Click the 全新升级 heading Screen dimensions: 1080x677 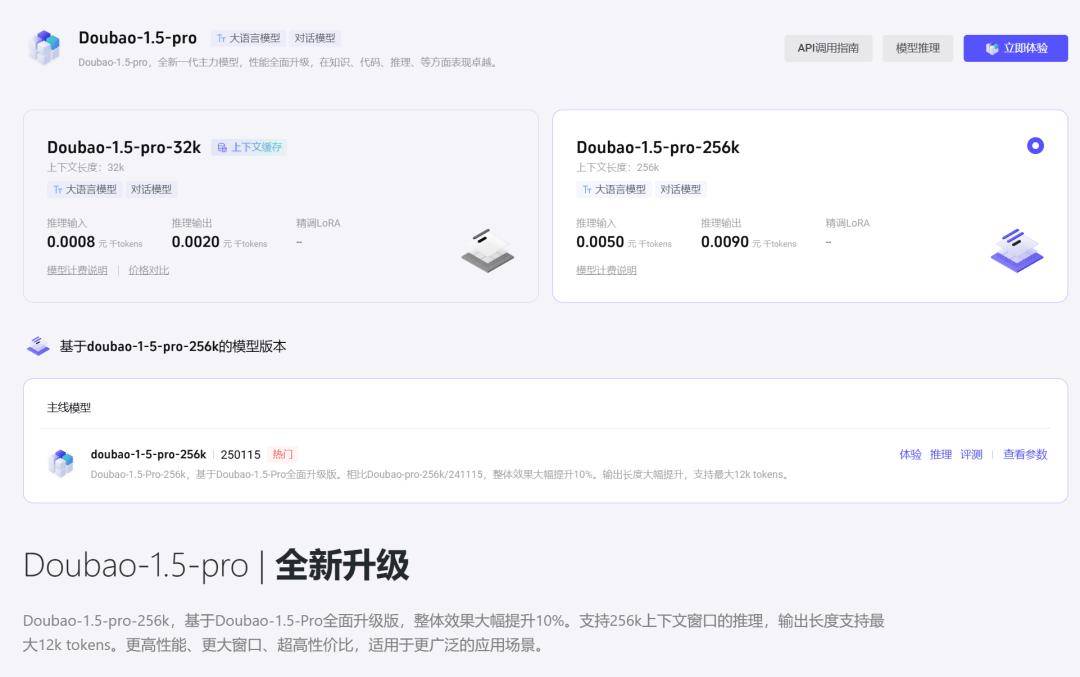pyautogui.click(x=342, y=565)
